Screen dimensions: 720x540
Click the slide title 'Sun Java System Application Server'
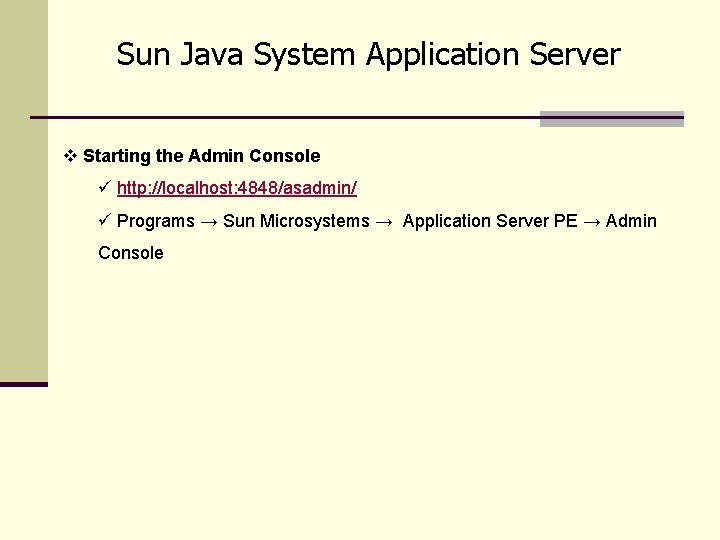tap(368, 55)
